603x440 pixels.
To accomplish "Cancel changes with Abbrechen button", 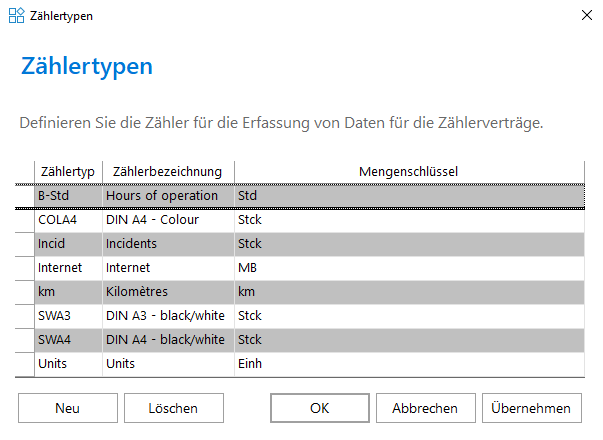I will [425, 408].
